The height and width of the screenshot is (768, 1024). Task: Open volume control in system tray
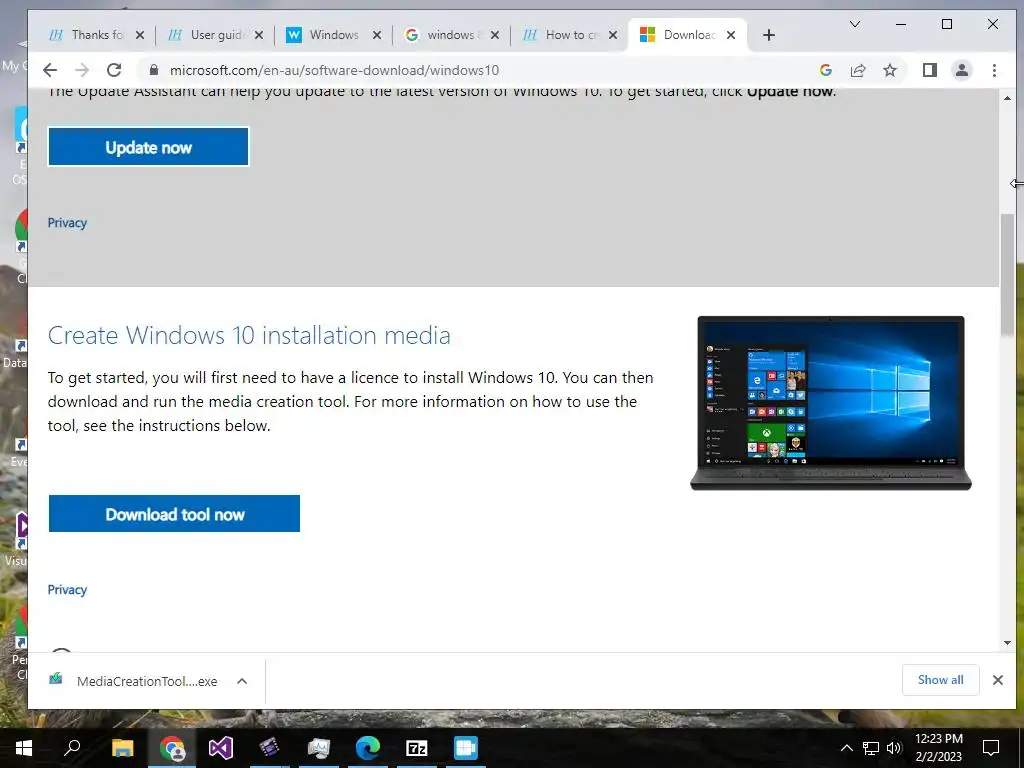894,748
